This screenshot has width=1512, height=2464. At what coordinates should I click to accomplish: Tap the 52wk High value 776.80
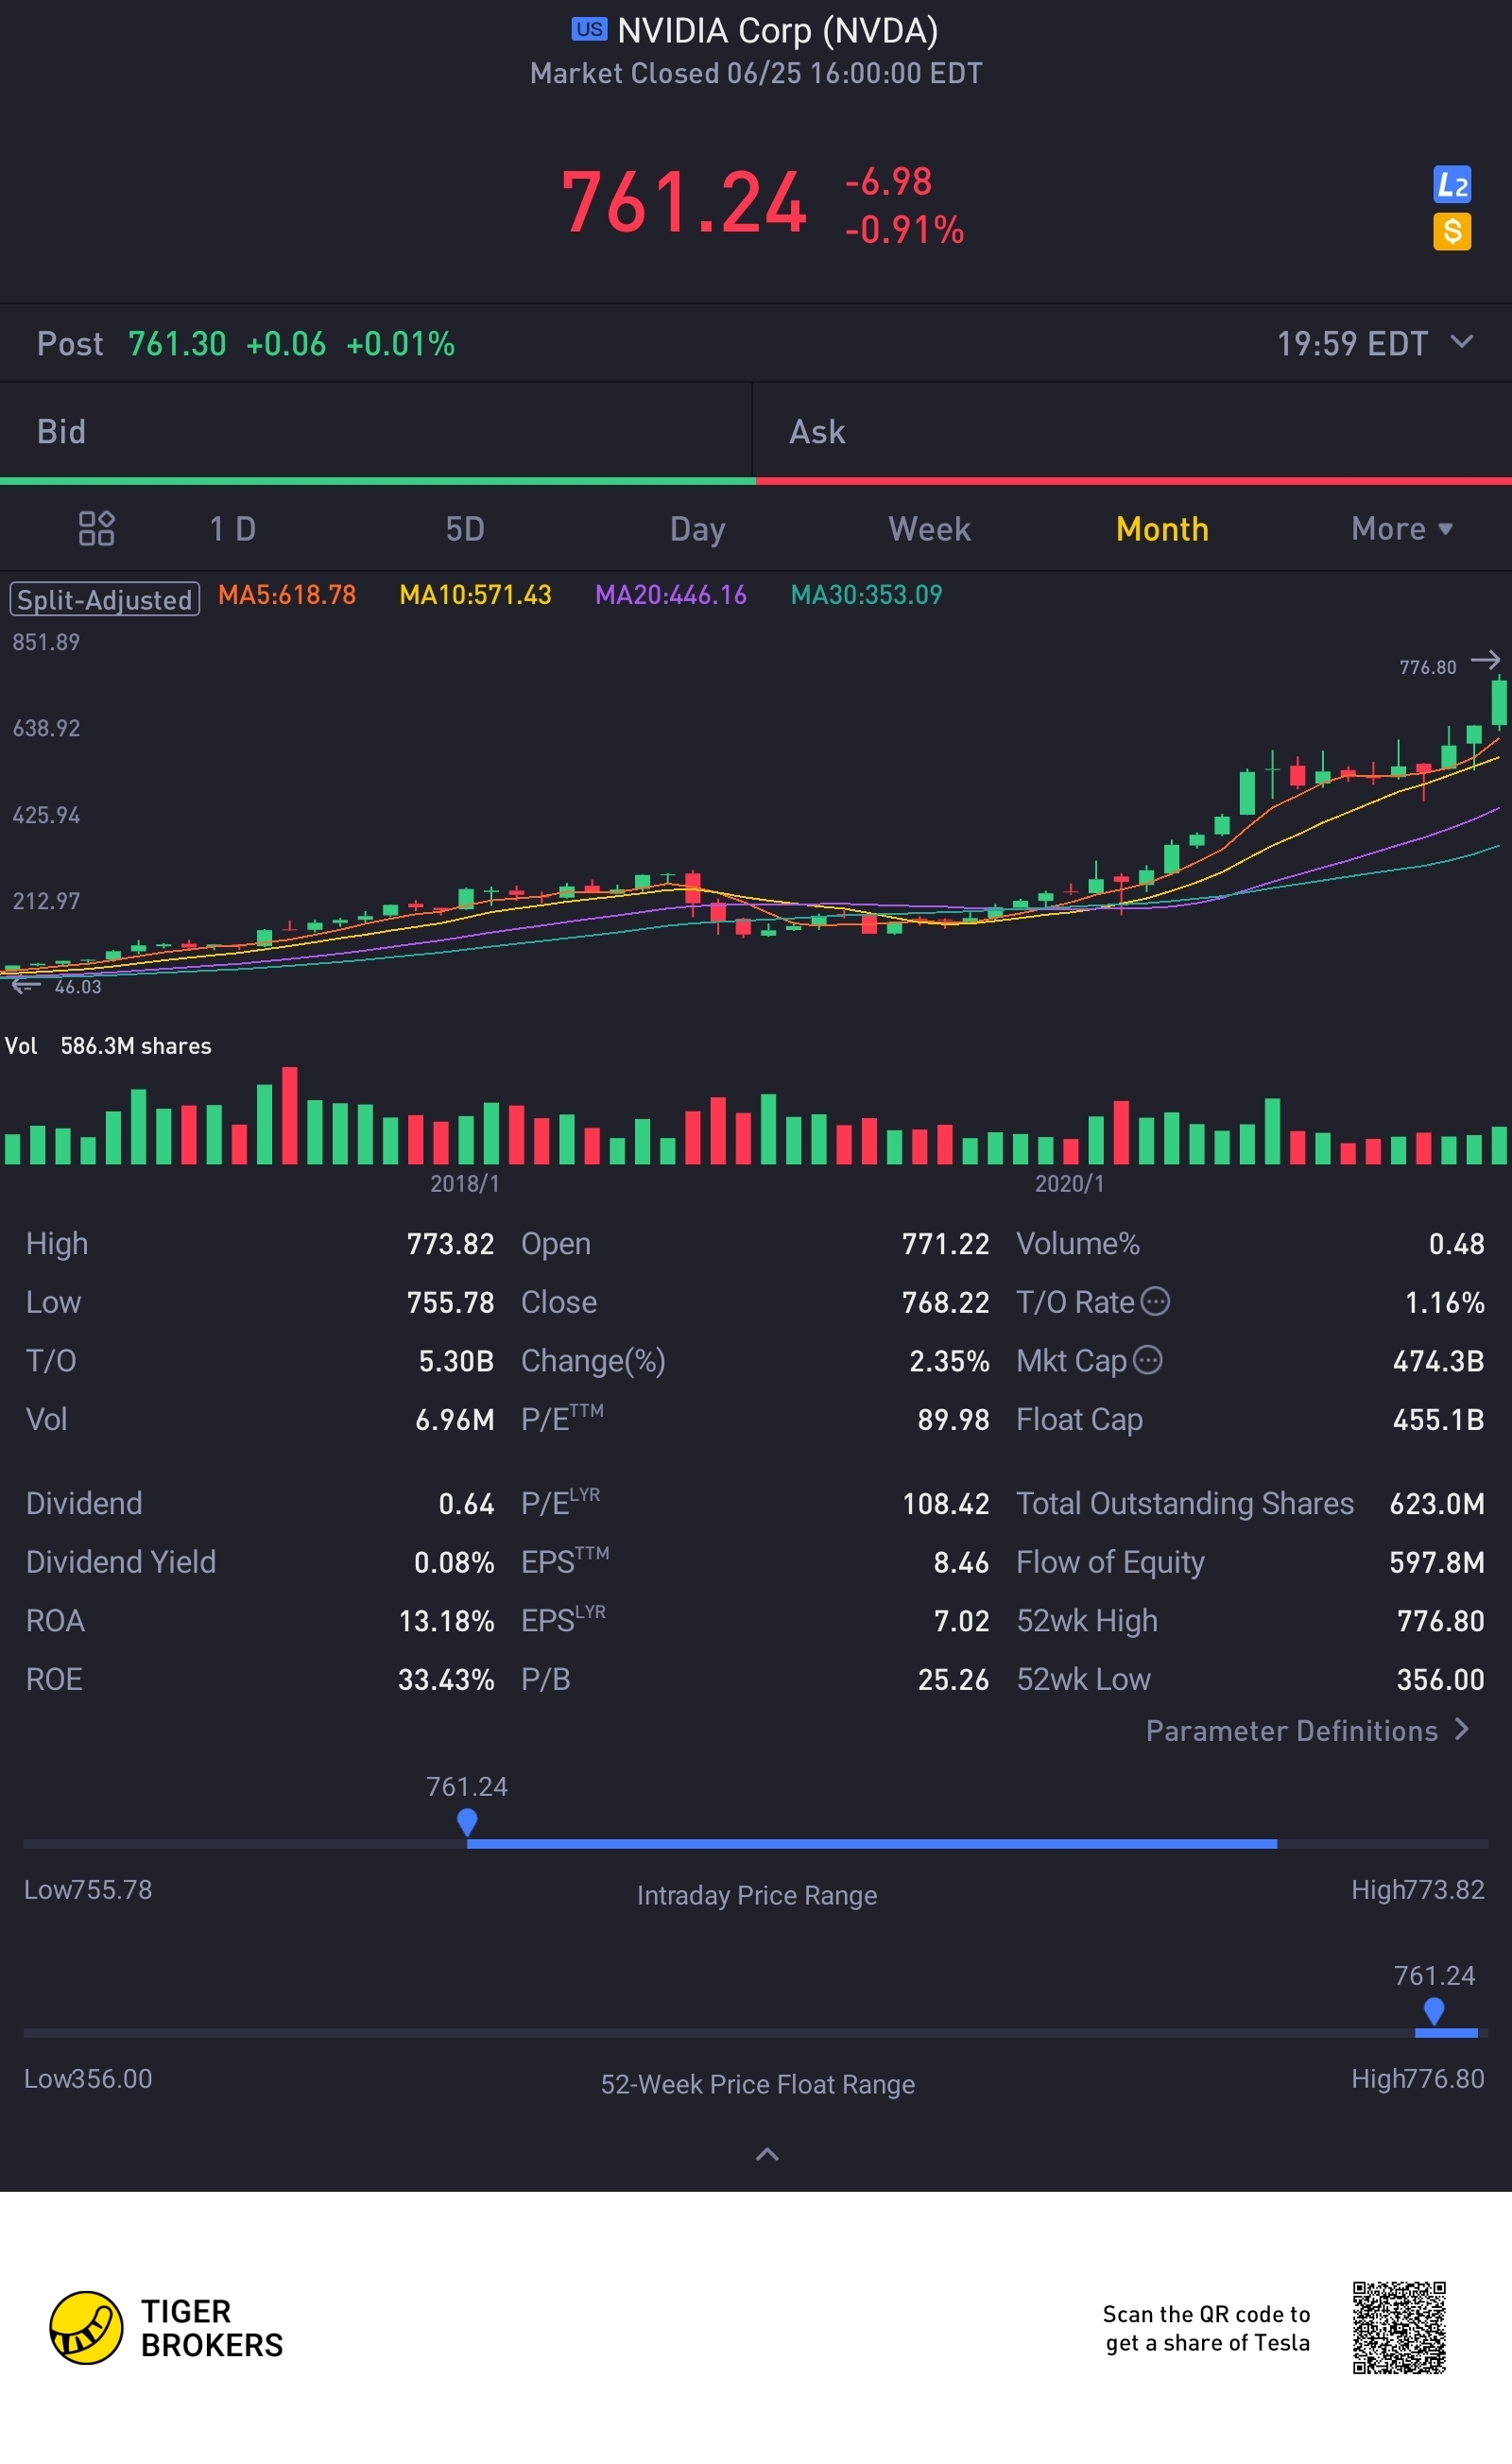tap(1440, 1620)
